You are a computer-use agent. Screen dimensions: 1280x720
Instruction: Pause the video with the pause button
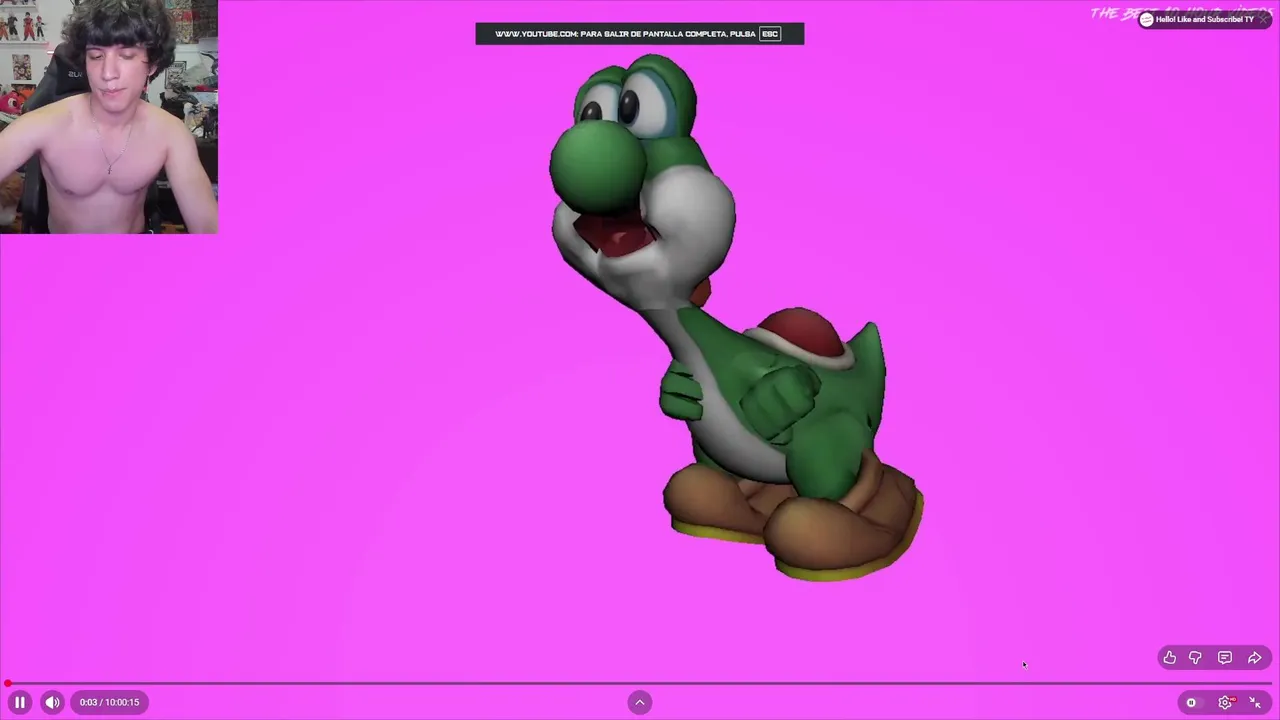pos(20,702)
